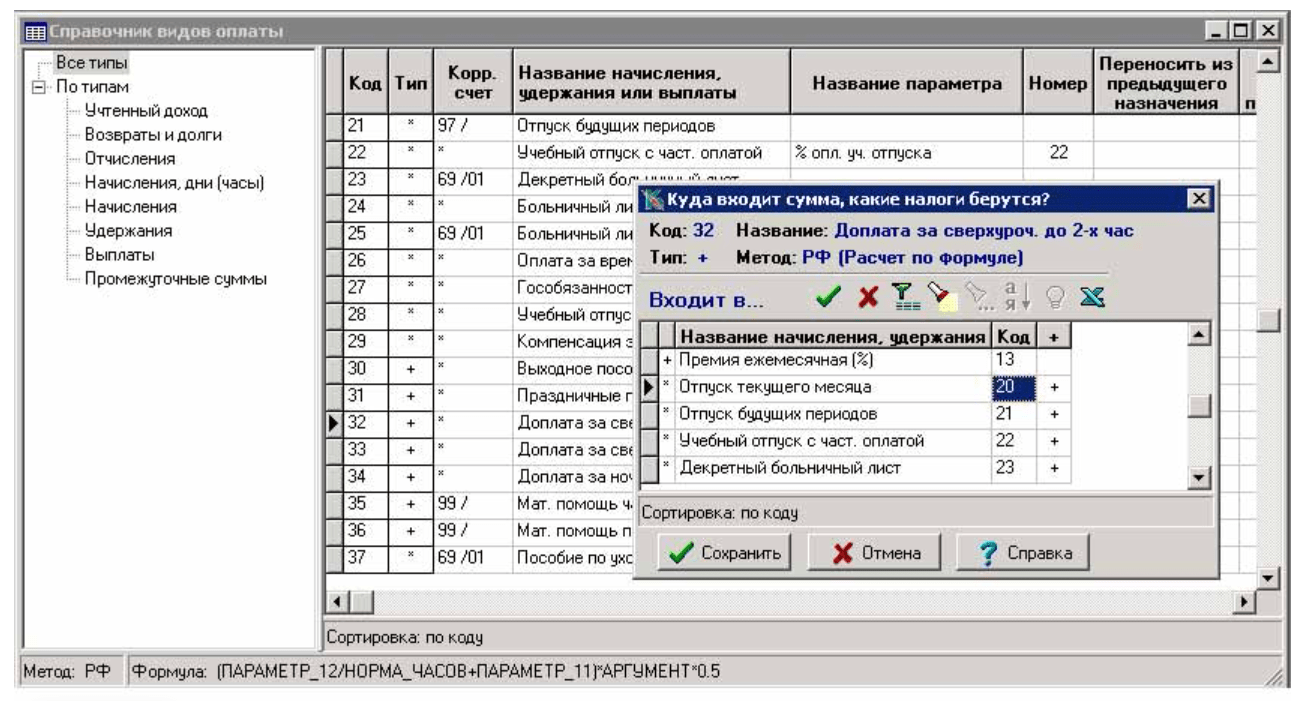Click the red X toolbar icon
Image resolution: width=1304 pixels, height=701 pixels.
[867, 298]
